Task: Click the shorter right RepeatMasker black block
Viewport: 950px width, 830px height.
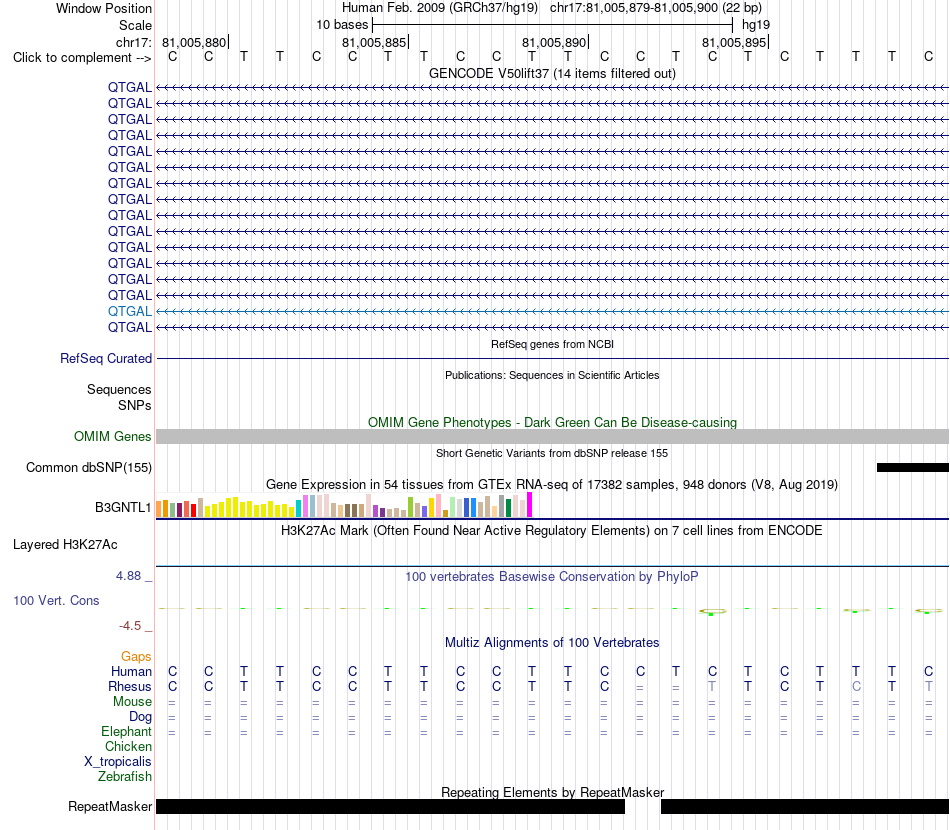Action: [x=805, y=806]
